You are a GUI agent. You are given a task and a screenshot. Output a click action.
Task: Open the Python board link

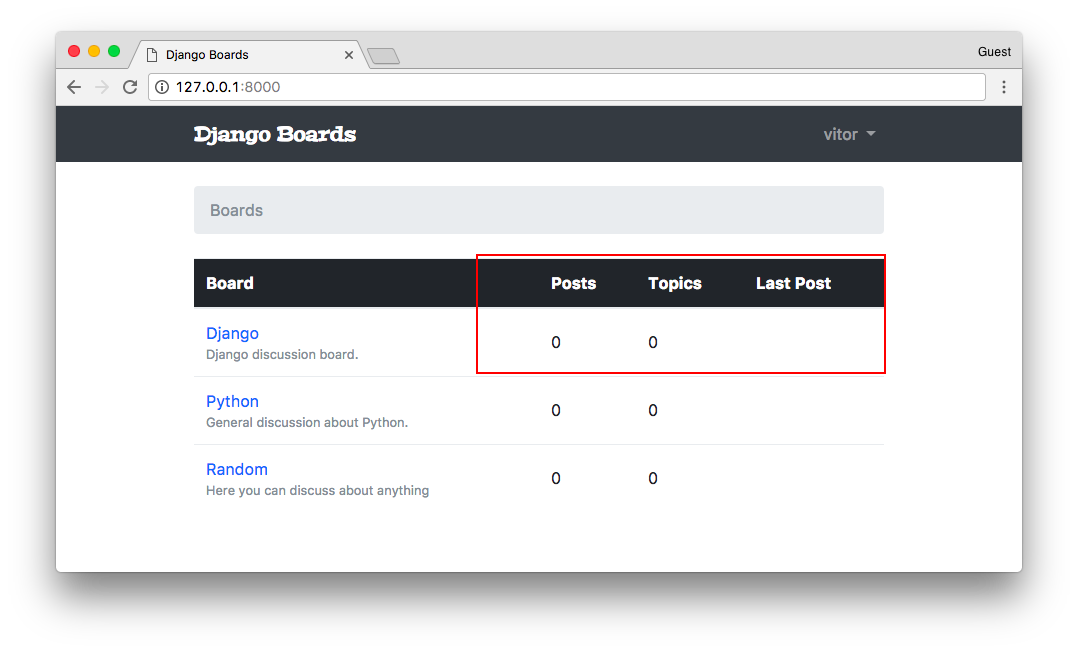[x=232, y=401]
